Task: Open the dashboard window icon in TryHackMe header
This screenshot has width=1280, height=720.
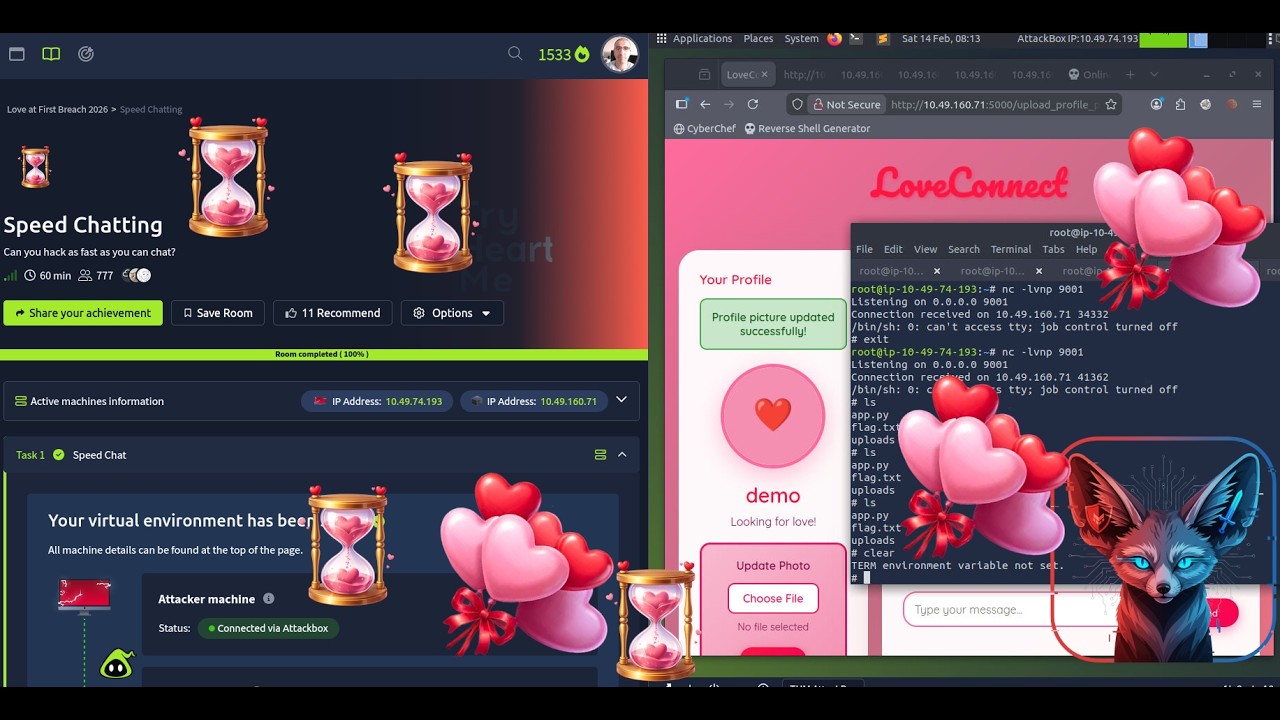Action: point(16,54)
